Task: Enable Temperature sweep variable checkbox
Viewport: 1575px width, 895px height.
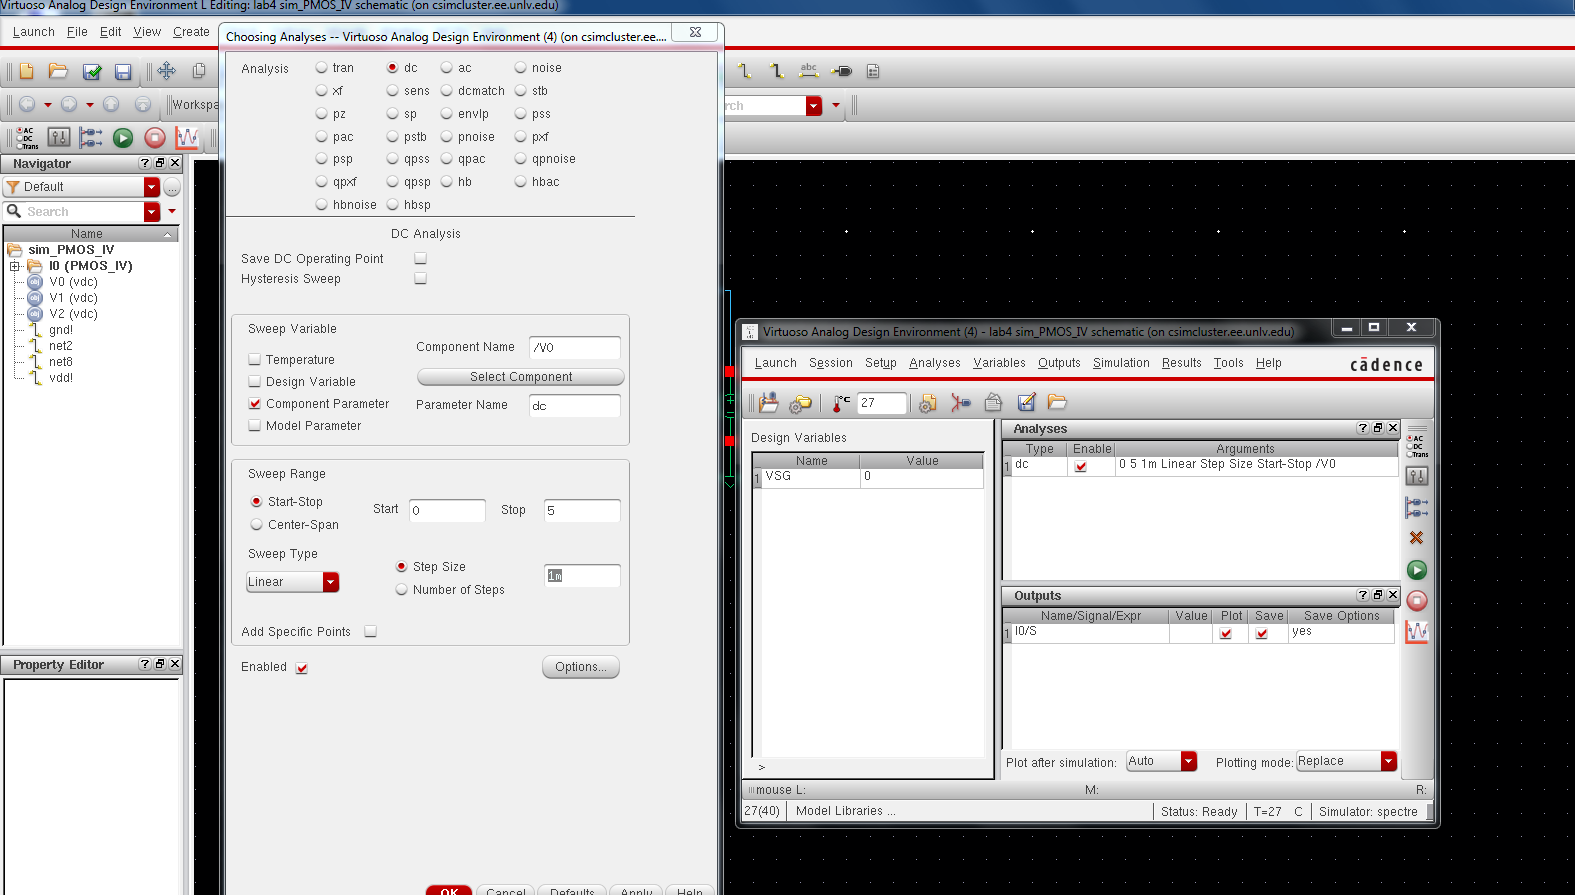Action: point(255,359)
